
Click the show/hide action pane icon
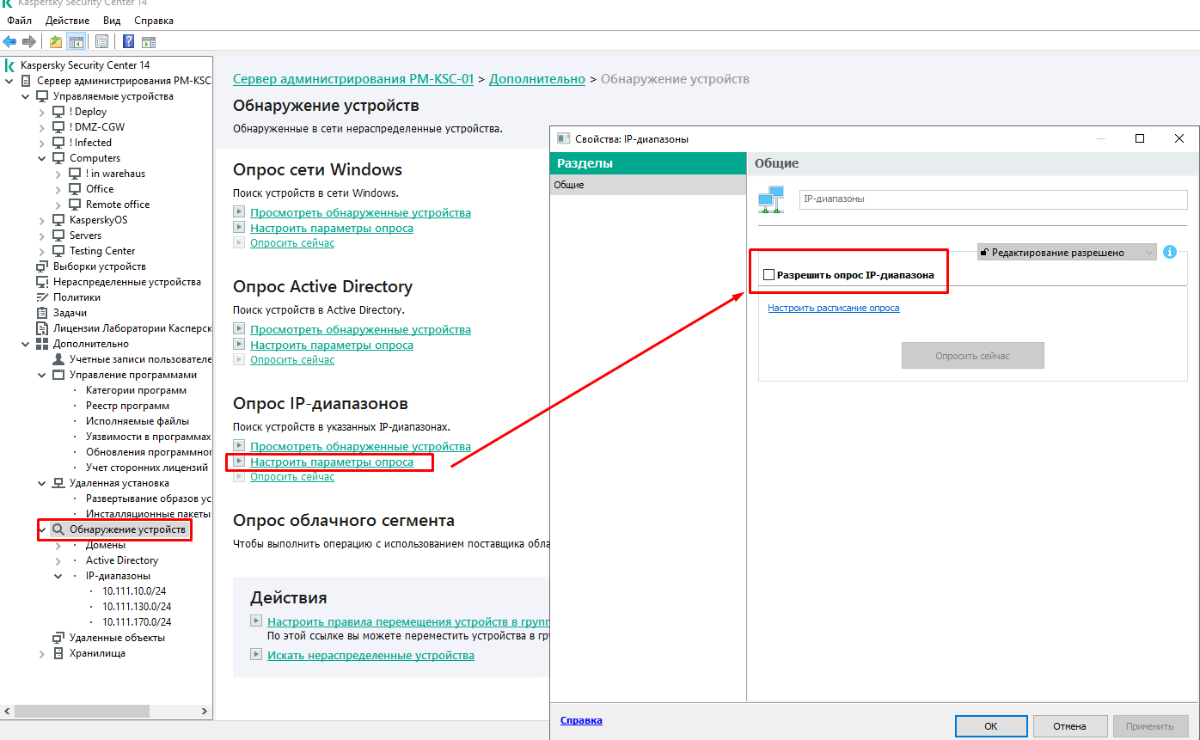click(x=149, y=42)
